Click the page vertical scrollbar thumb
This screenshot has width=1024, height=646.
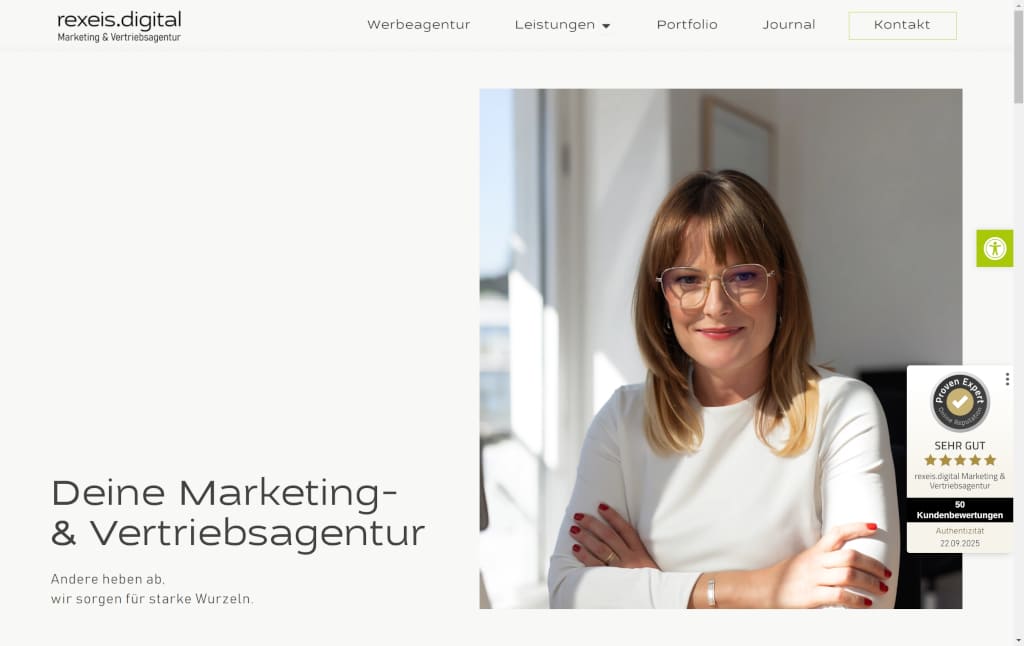click(x=1018, y=57)
